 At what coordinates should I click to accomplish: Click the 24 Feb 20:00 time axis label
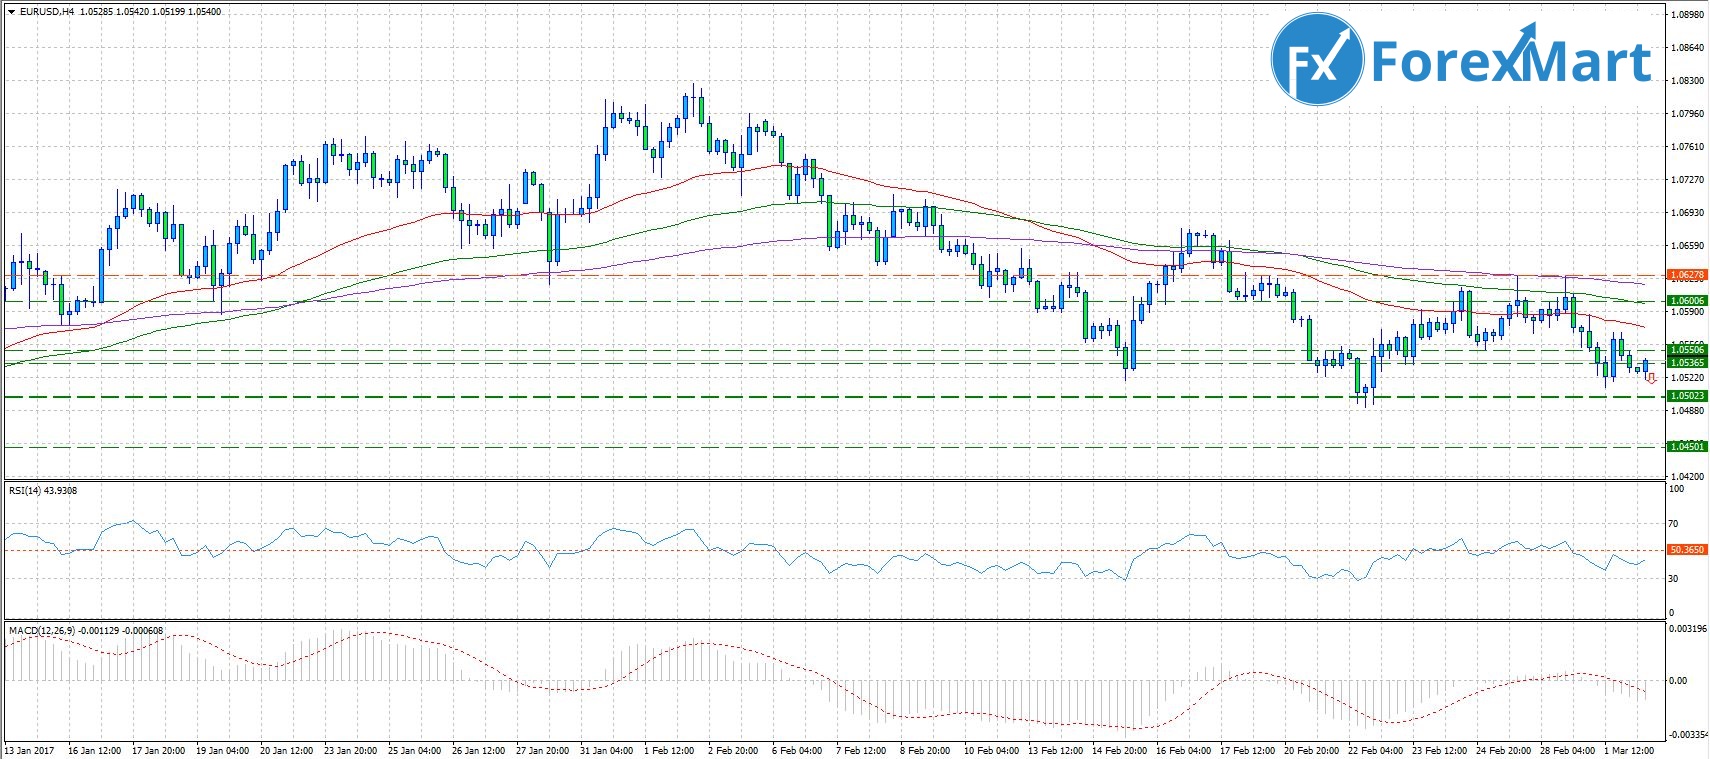click(x=1503, y=750)
